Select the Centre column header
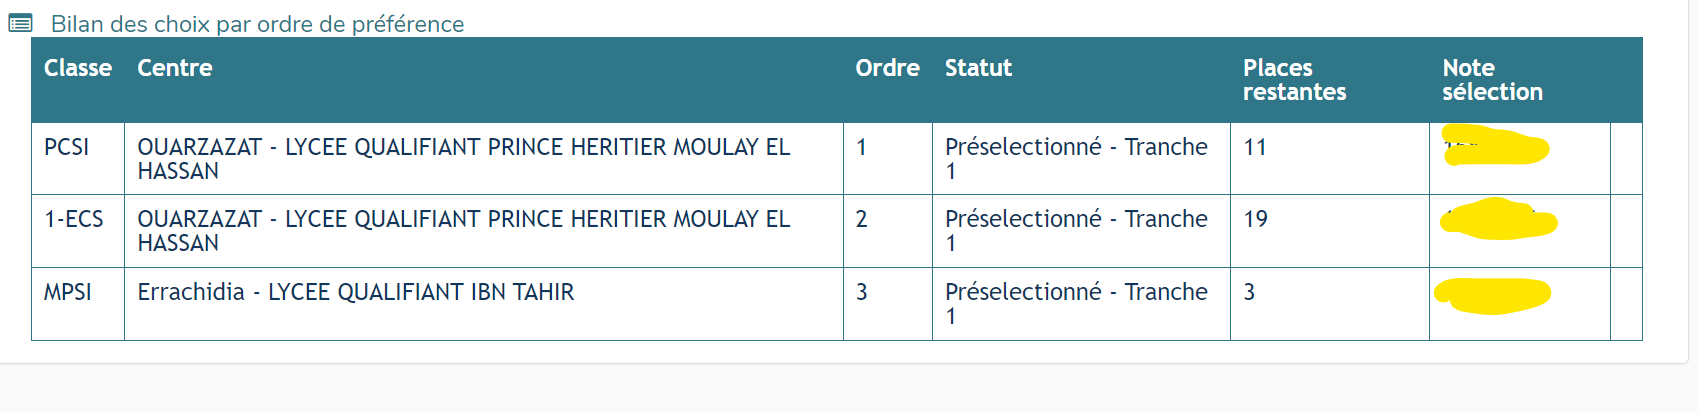1698x412 pixels. (x=175, y=68)
